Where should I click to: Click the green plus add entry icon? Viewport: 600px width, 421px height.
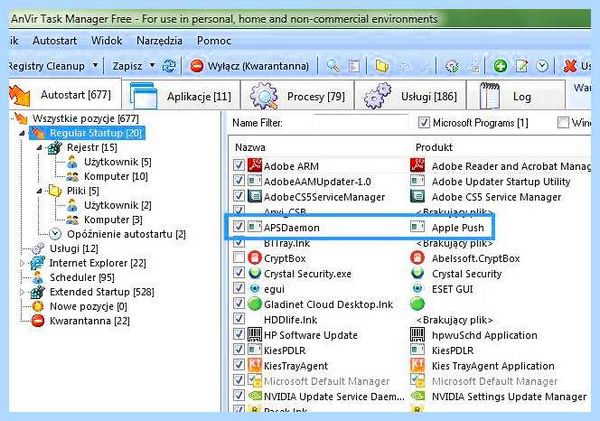(x=500, y=66)
